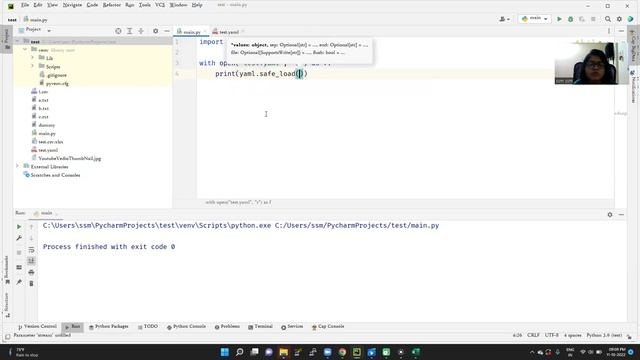
Task: Open Run panel settings gear
Action: [610, 214]
